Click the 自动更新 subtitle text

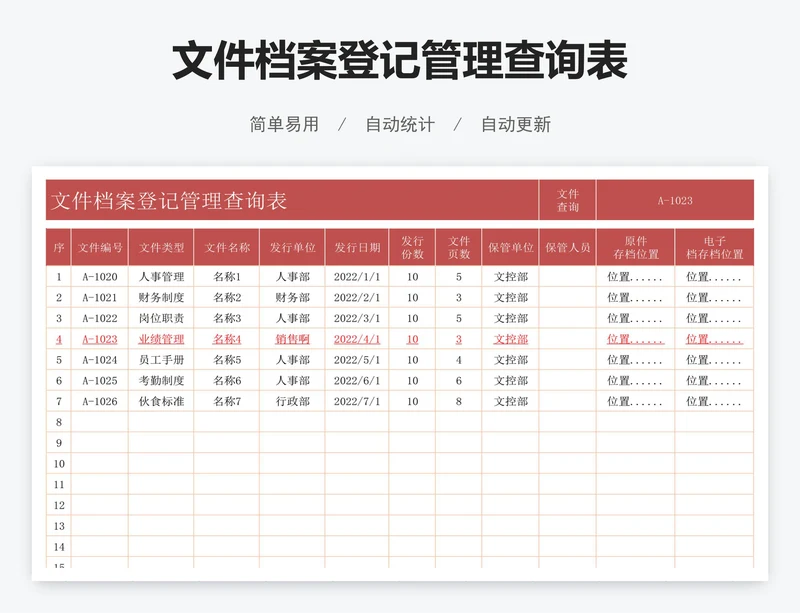[516, 125]
